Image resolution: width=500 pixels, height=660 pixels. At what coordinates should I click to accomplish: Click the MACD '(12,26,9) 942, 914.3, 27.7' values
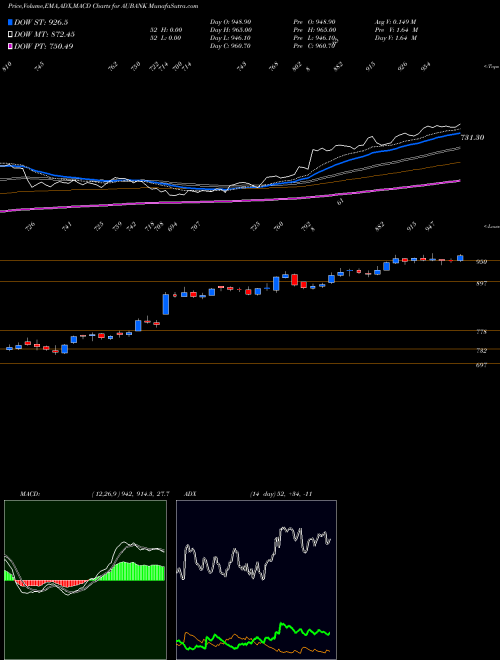130,494
